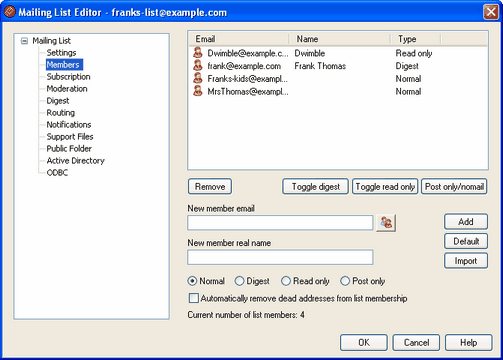Select the Normal radio button

pos(192,281)
